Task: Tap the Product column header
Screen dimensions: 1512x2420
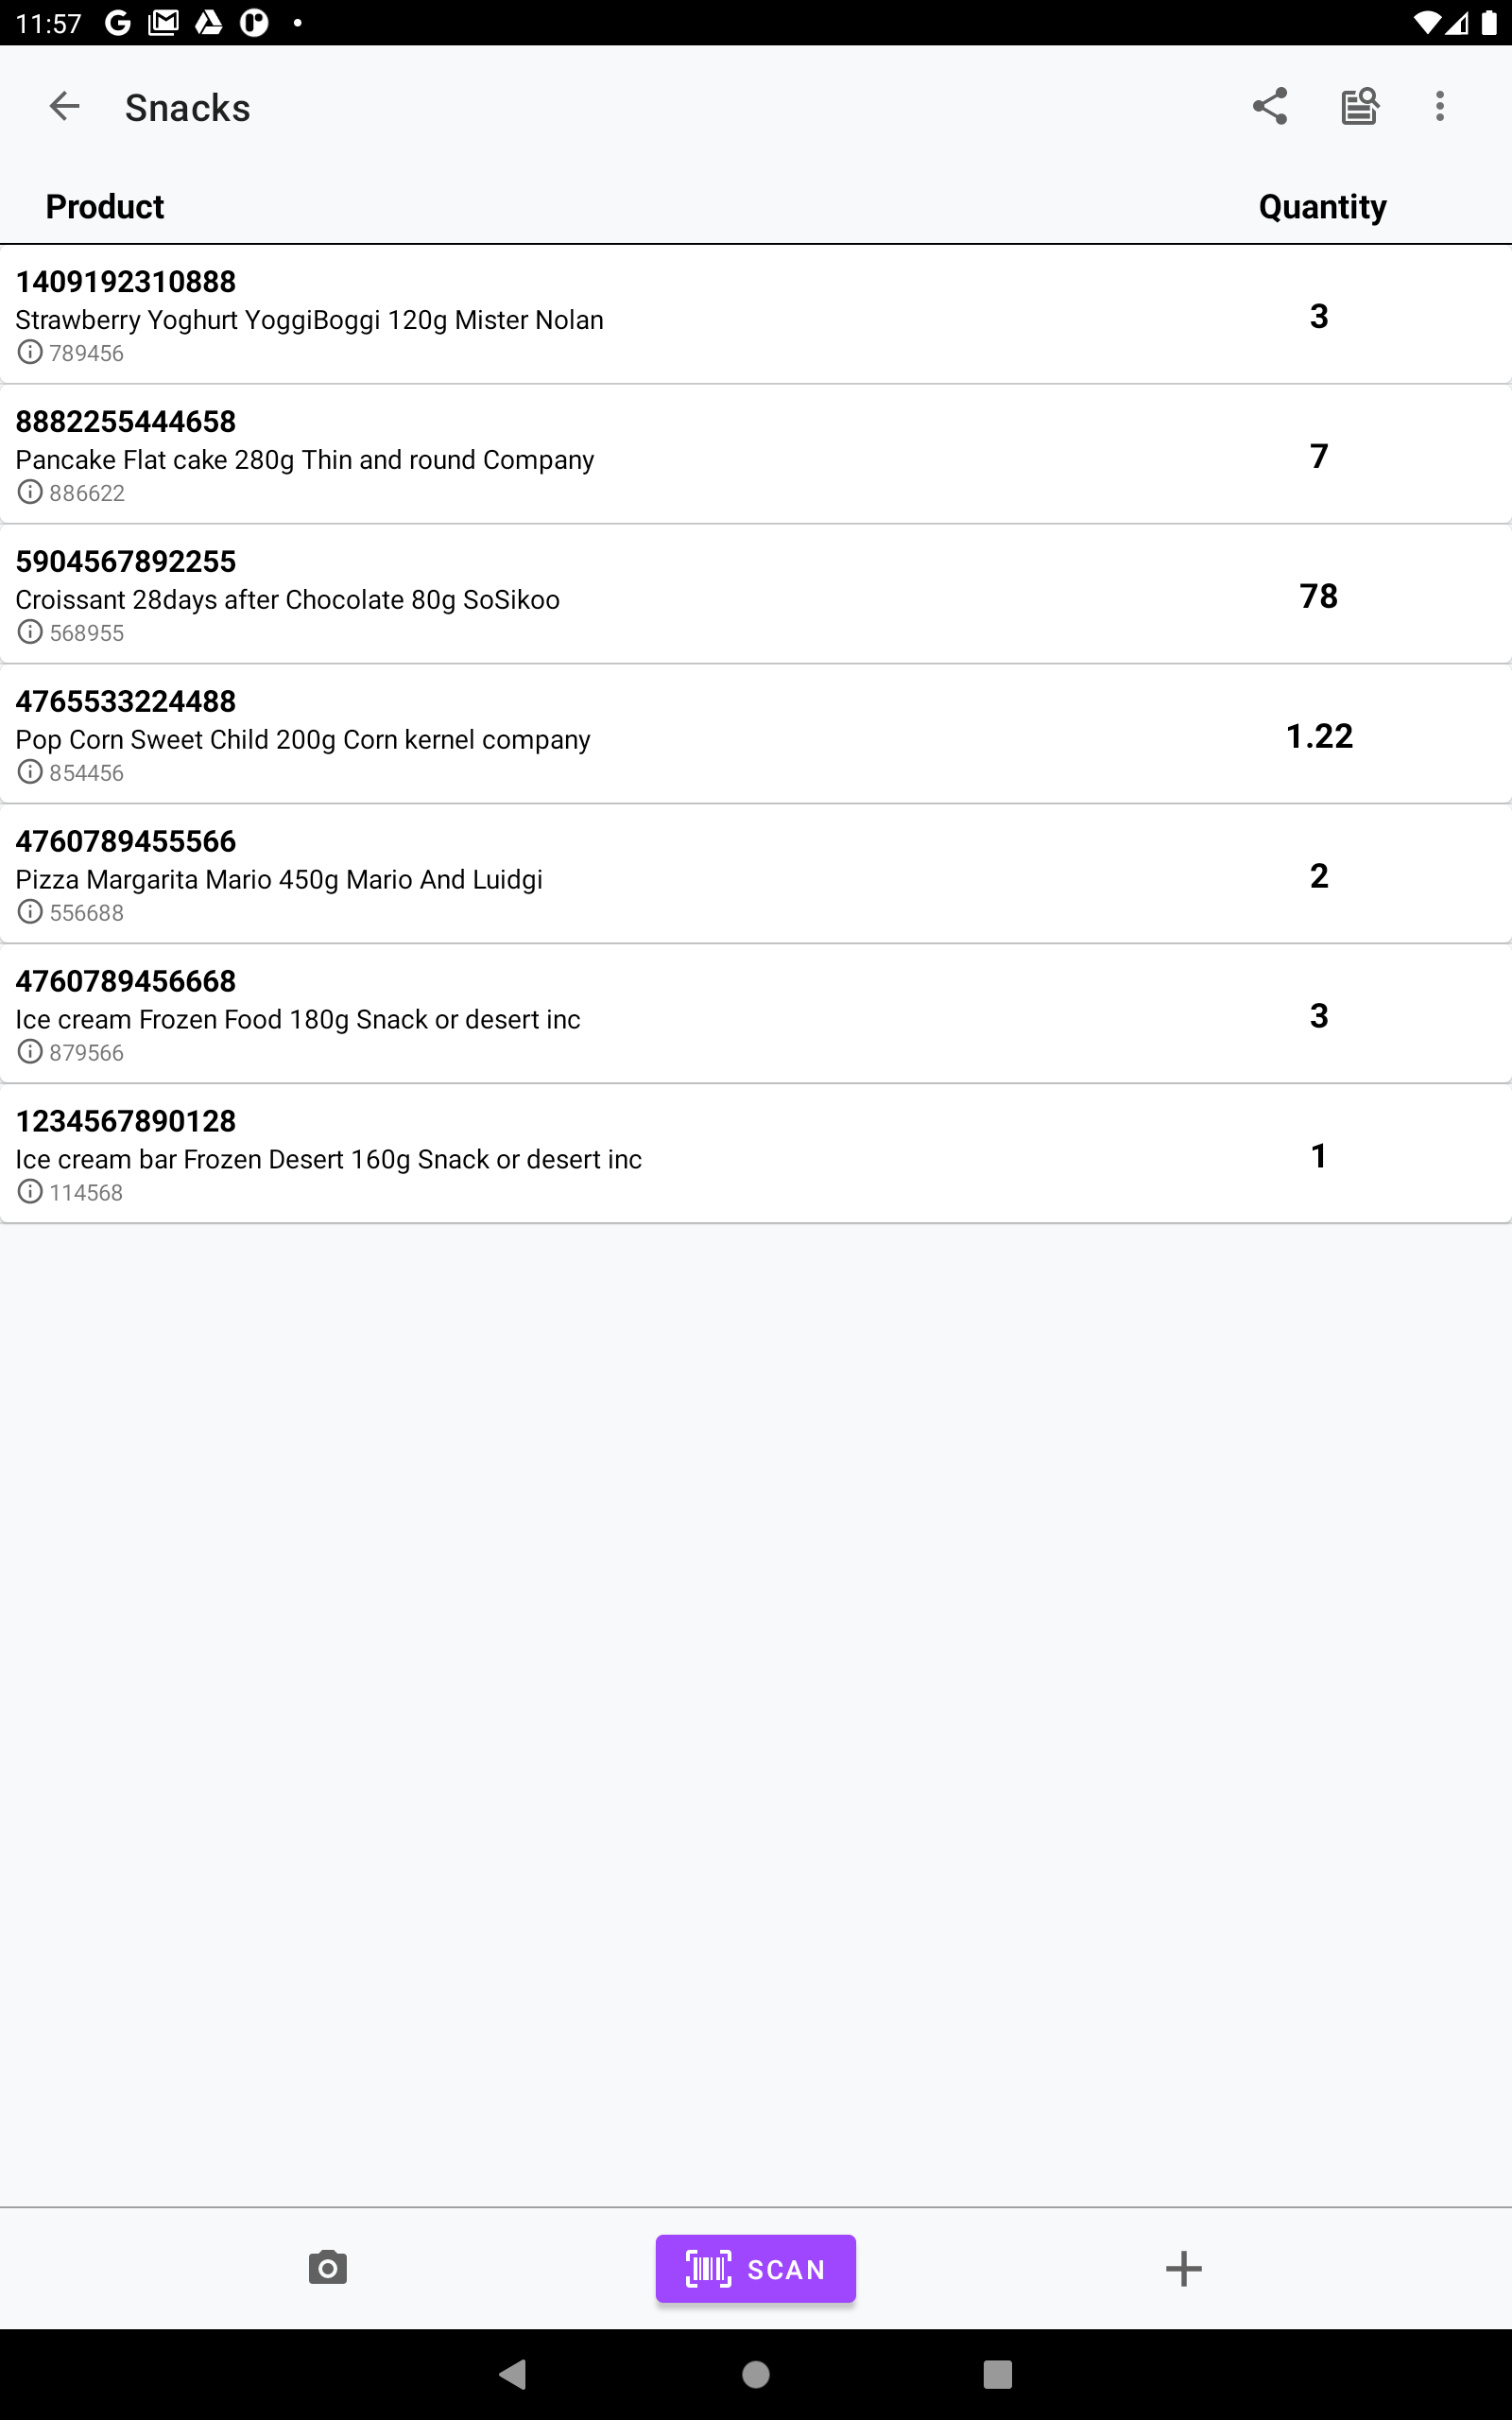Action: pos(105,207)
